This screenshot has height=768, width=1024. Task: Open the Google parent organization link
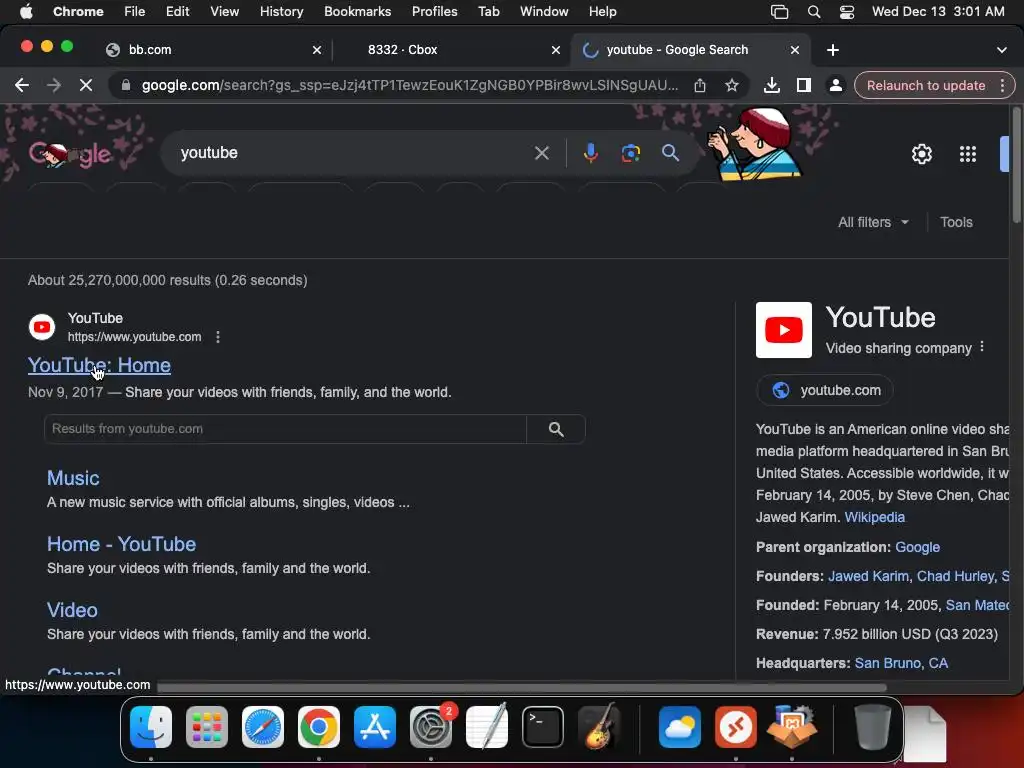tap(917, 547)
